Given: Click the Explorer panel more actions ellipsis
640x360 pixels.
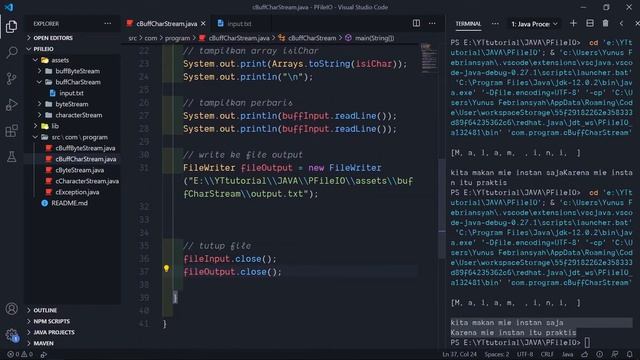Looking at the screenshot, I should (x=107, y=24).
